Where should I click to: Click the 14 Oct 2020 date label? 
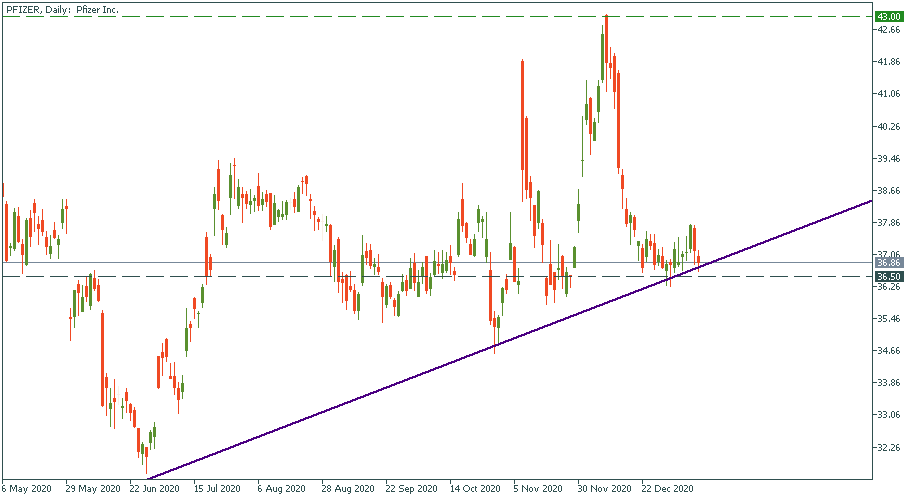[475, 489]
